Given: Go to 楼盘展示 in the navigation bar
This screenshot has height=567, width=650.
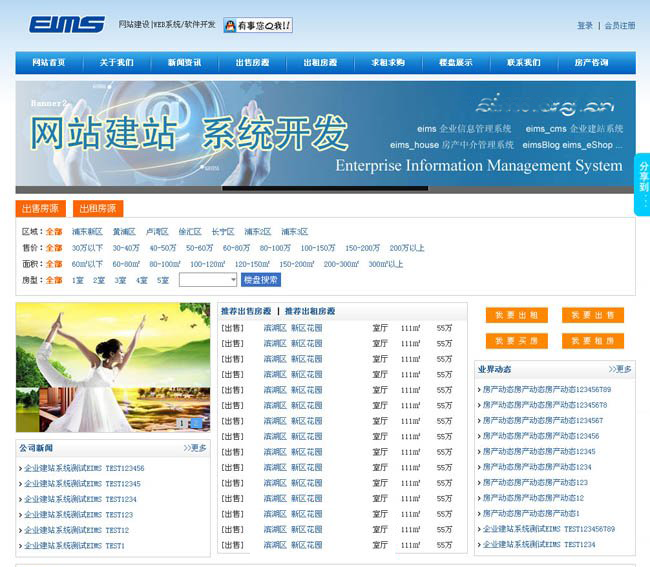Looking at the screenshot, I should 455,63.
